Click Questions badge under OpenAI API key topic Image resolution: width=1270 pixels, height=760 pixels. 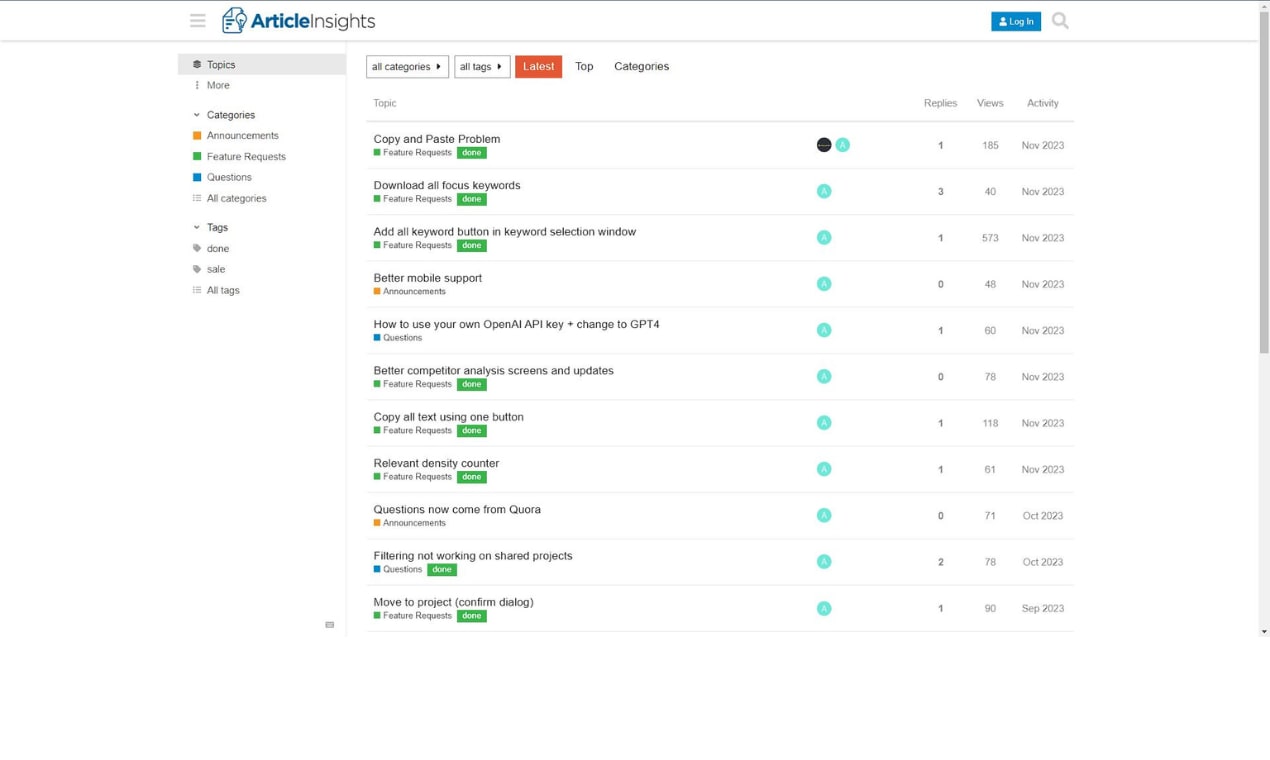[398, 338]
